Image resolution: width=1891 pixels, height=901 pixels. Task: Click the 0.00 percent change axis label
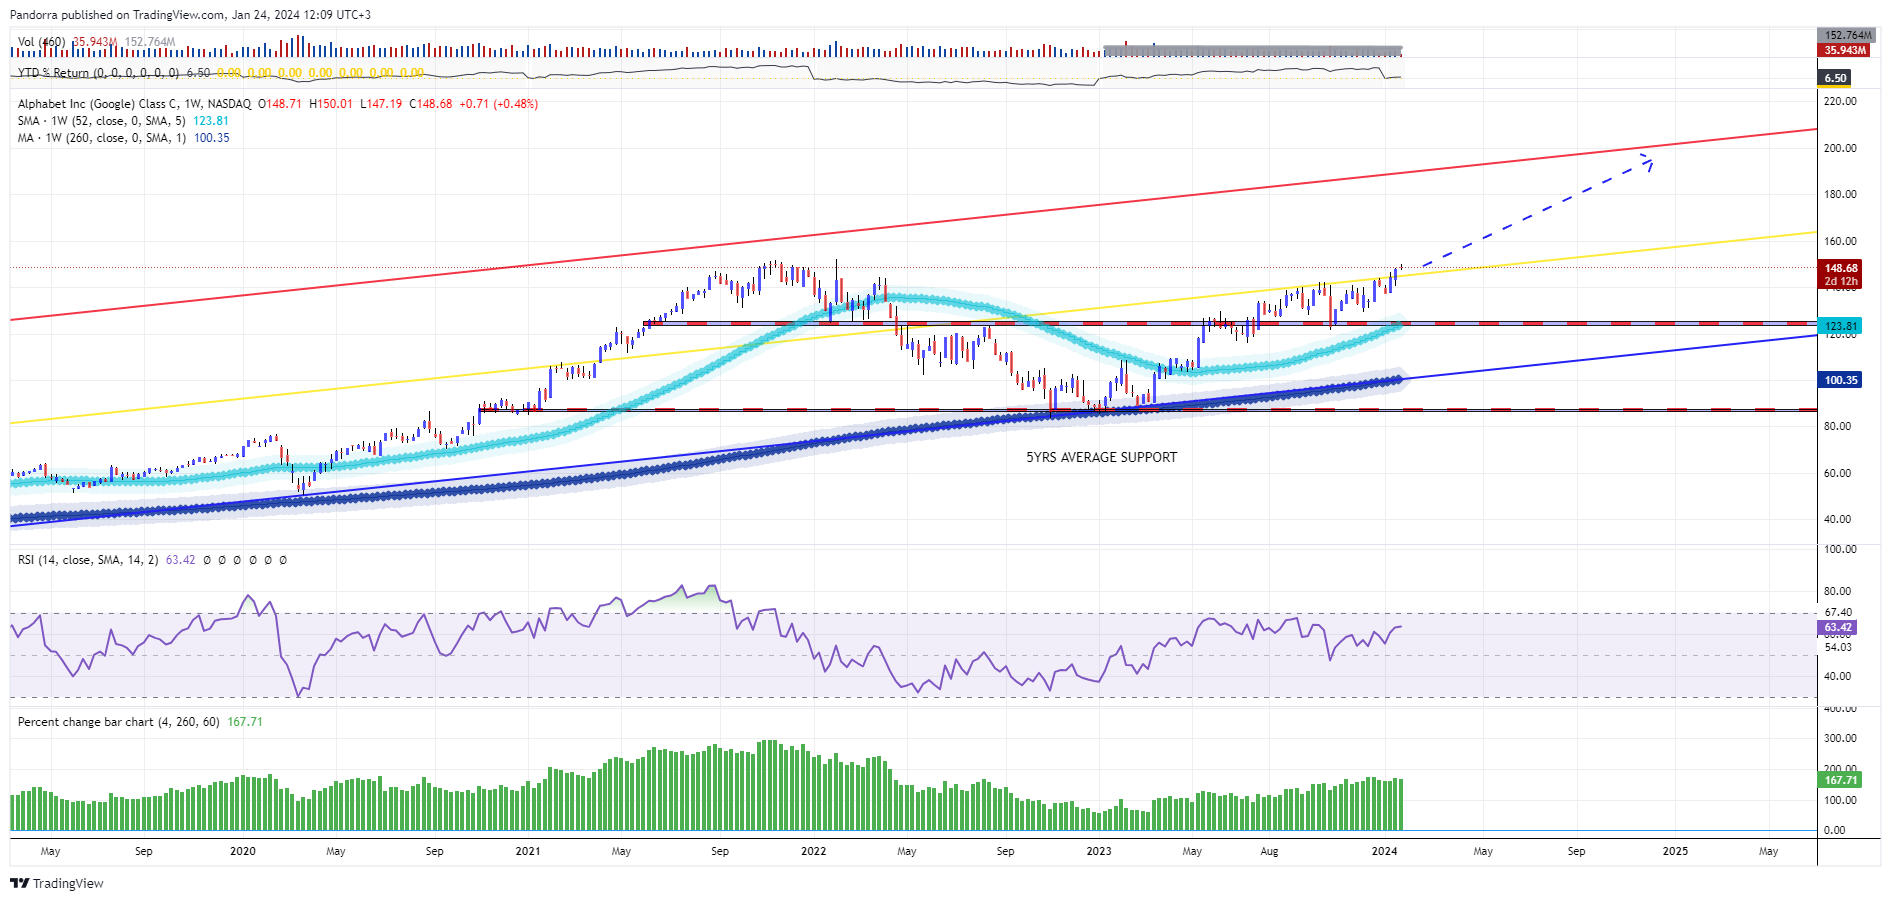pos(1835,830)
